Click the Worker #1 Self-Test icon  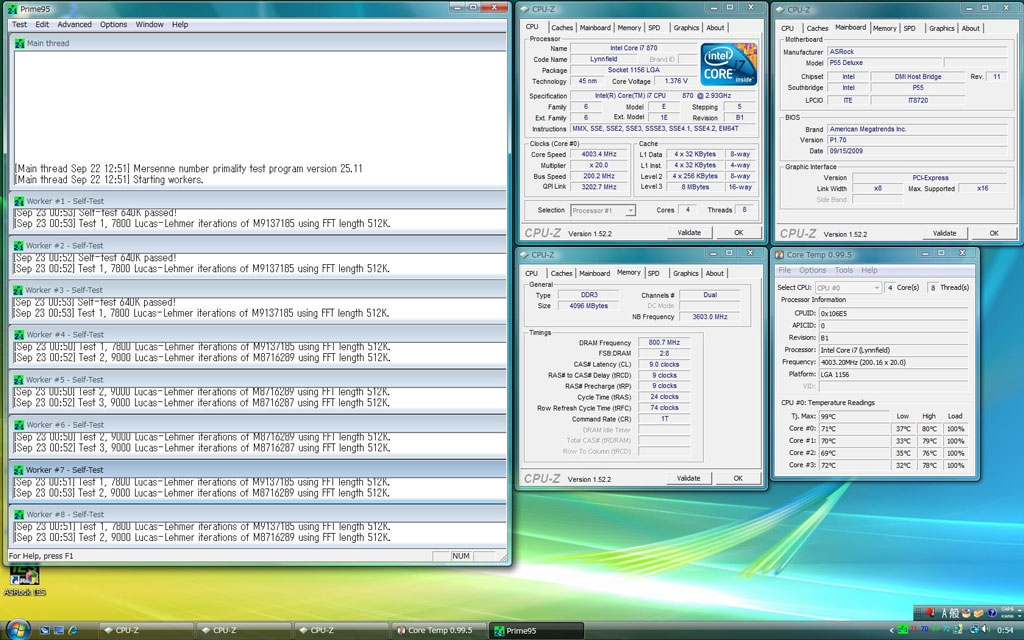[x=19, y=201]
